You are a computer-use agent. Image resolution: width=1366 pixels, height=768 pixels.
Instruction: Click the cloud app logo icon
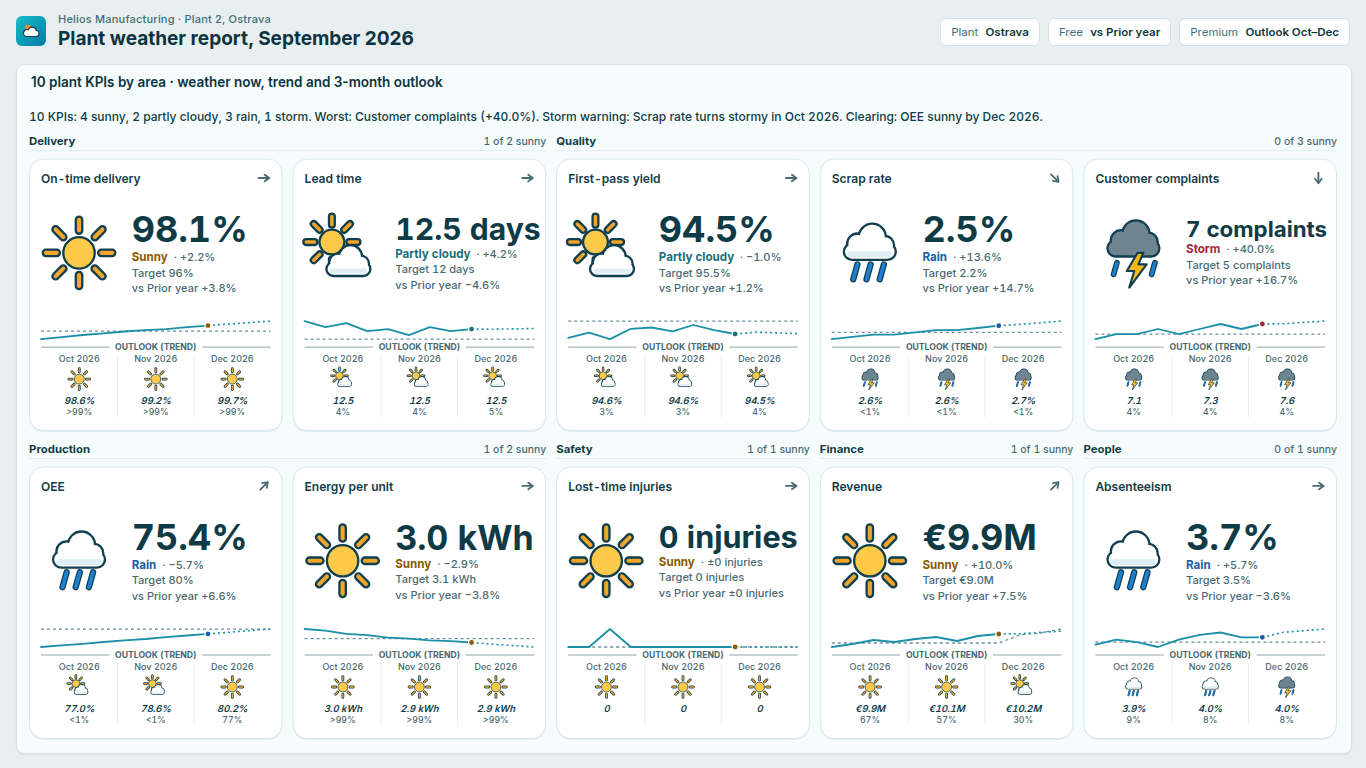[31, 31]
